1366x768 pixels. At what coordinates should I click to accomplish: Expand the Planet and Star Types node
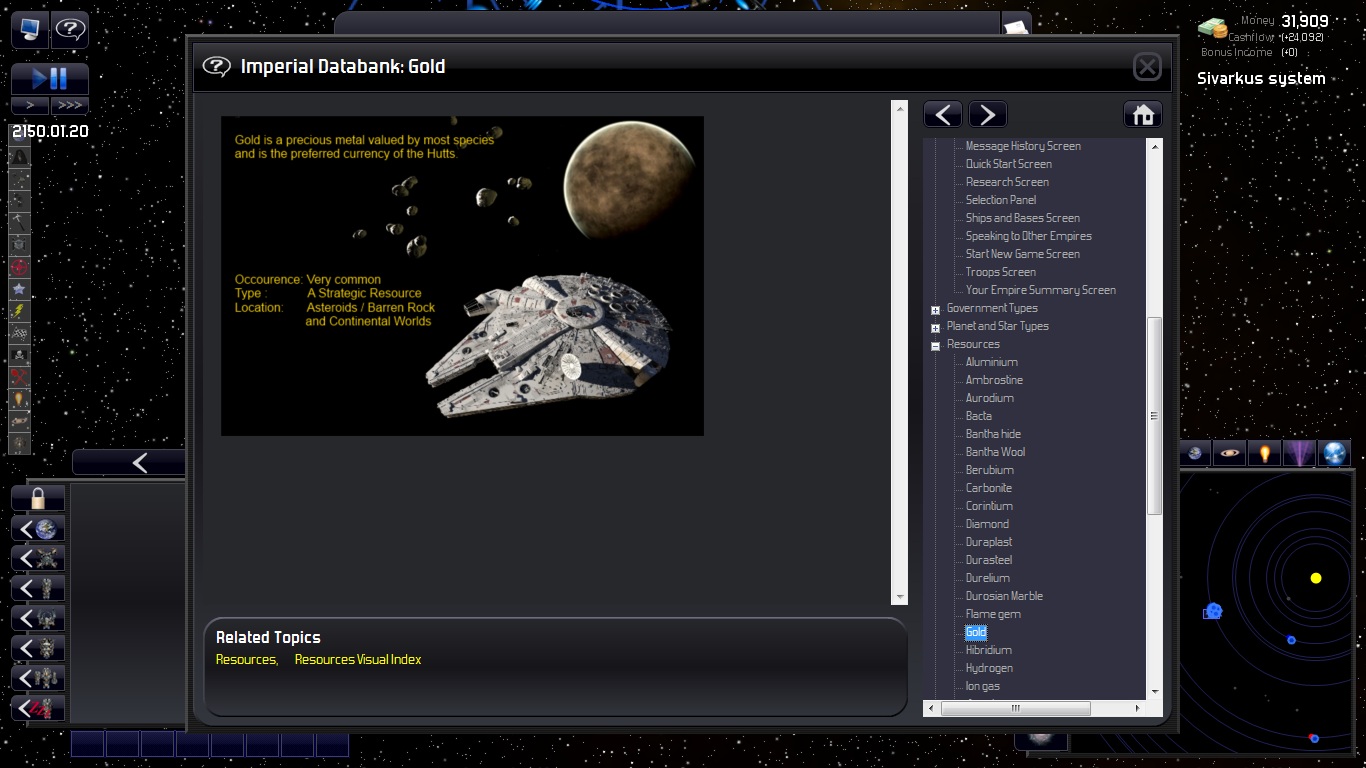pyautogui.click(x=935, y=328)
